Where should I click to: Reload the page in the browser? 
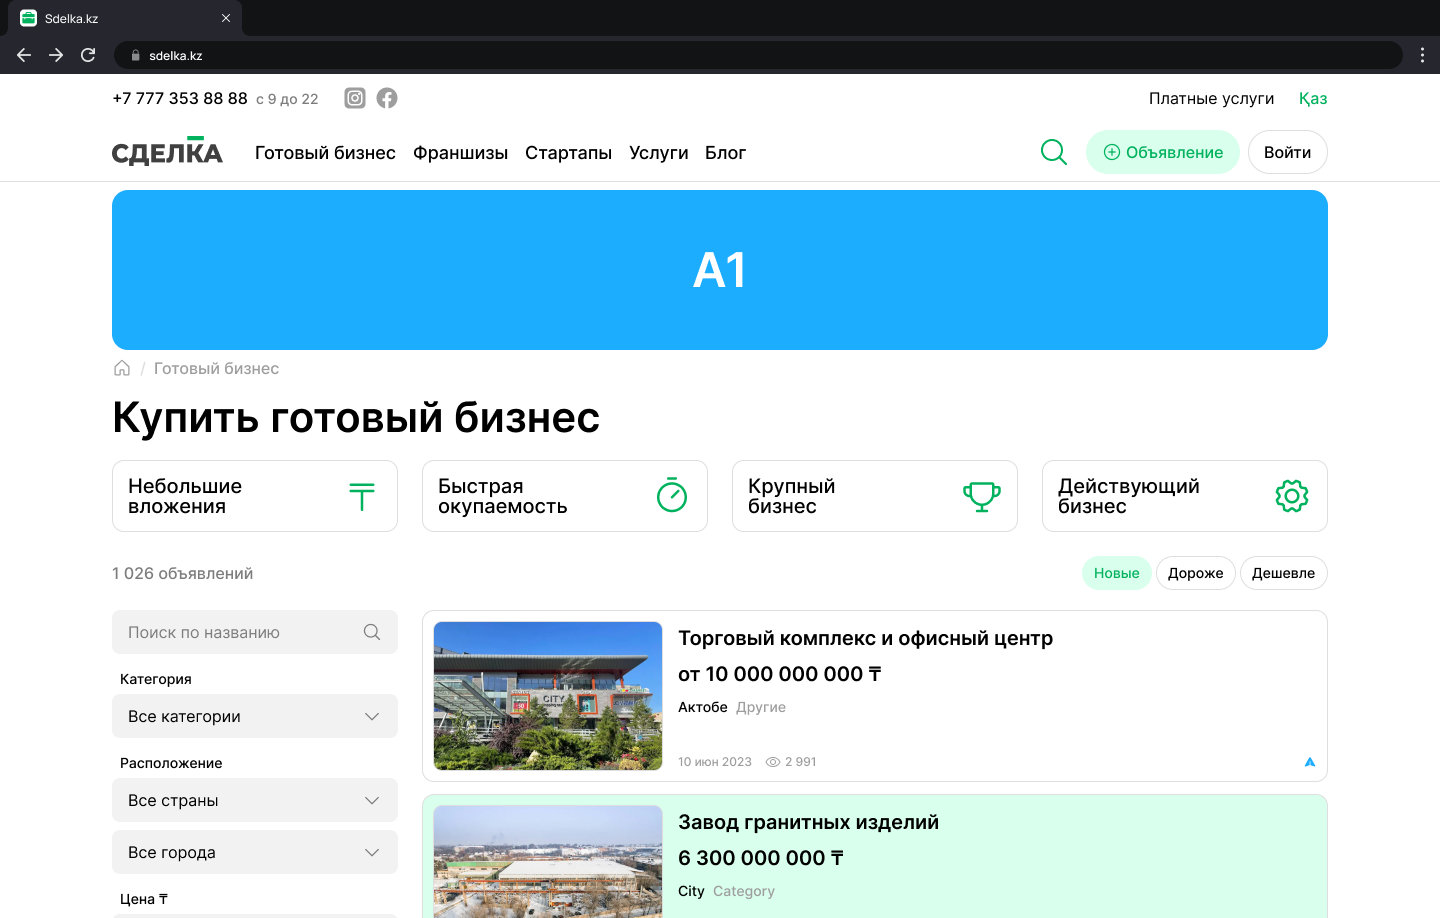tap(88, 55)
